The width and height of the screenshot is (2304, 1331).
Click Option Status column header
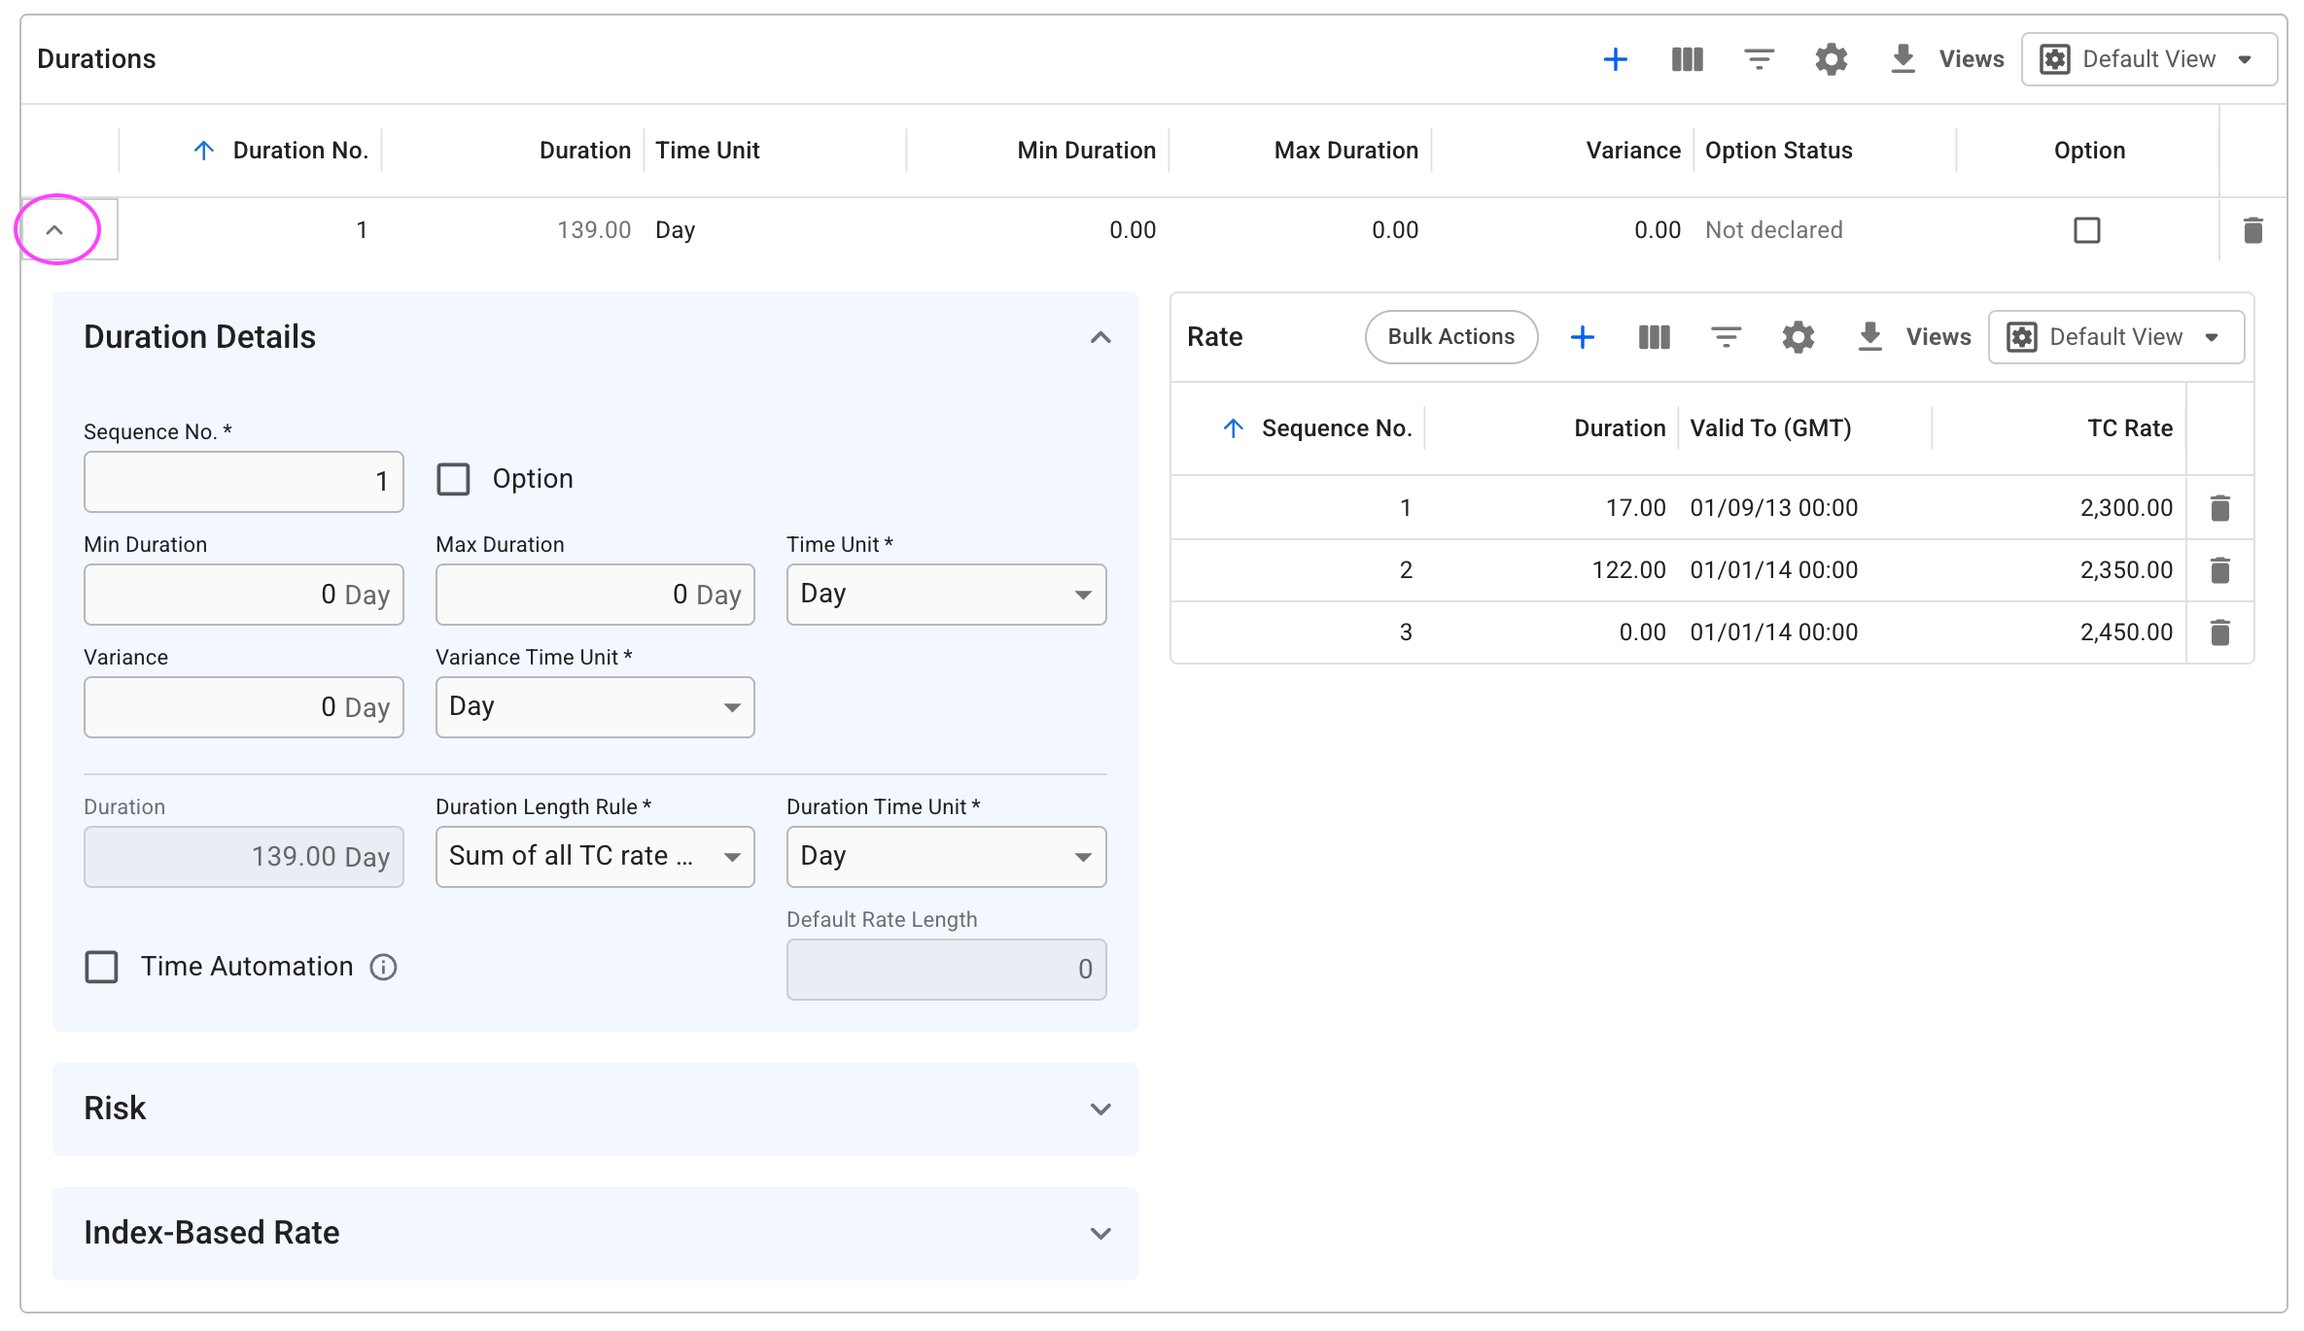1779,150
